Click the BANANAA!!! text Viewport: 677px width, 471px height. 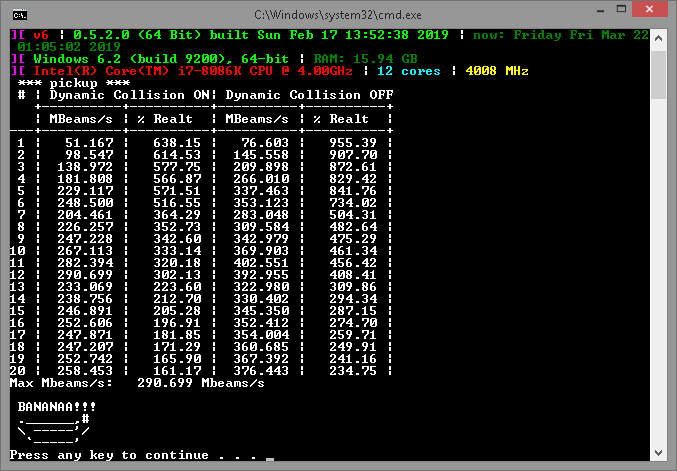click(57, 407)
